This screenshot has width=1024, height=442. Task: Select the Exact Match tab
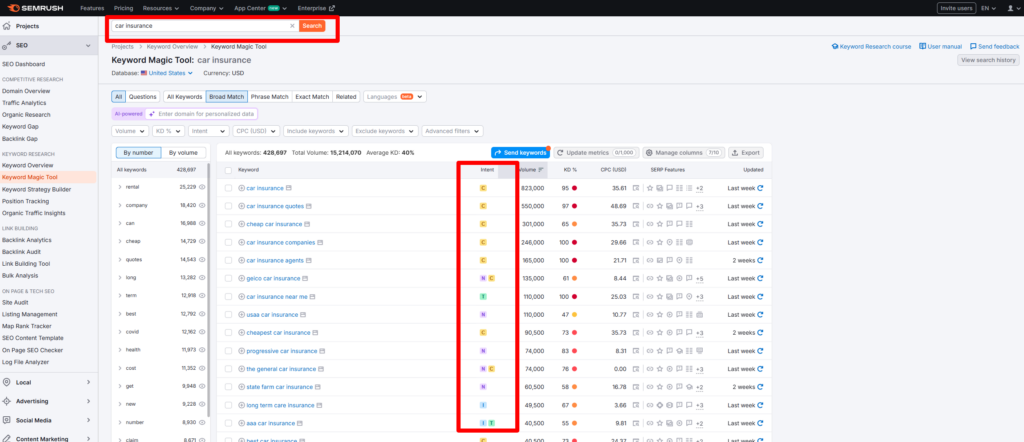[x=312, y=97]
